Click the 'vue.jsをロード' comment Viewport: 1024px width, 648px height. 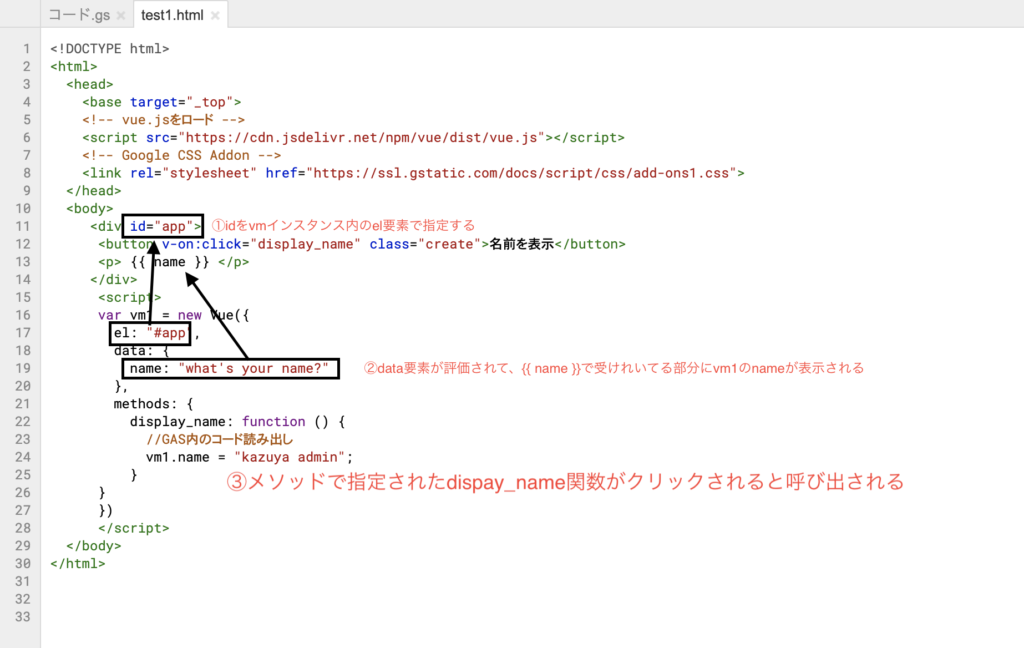click(163, 120)
